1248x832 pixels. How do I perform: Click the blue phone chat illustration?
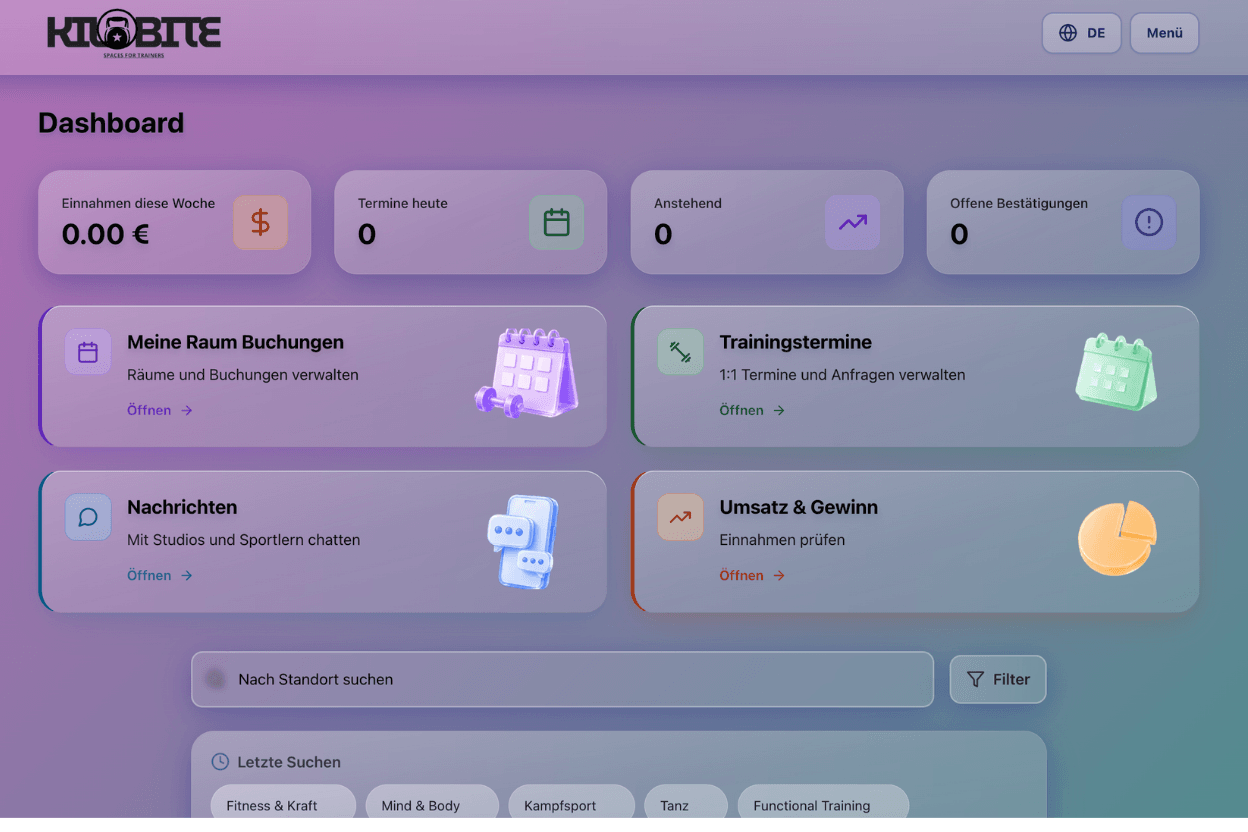524,541
